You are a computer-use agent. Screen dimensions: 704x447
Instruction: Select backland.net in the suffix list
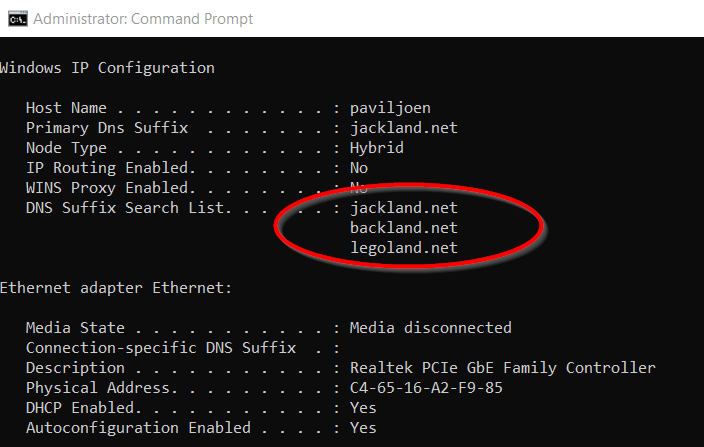click(403, 228)
